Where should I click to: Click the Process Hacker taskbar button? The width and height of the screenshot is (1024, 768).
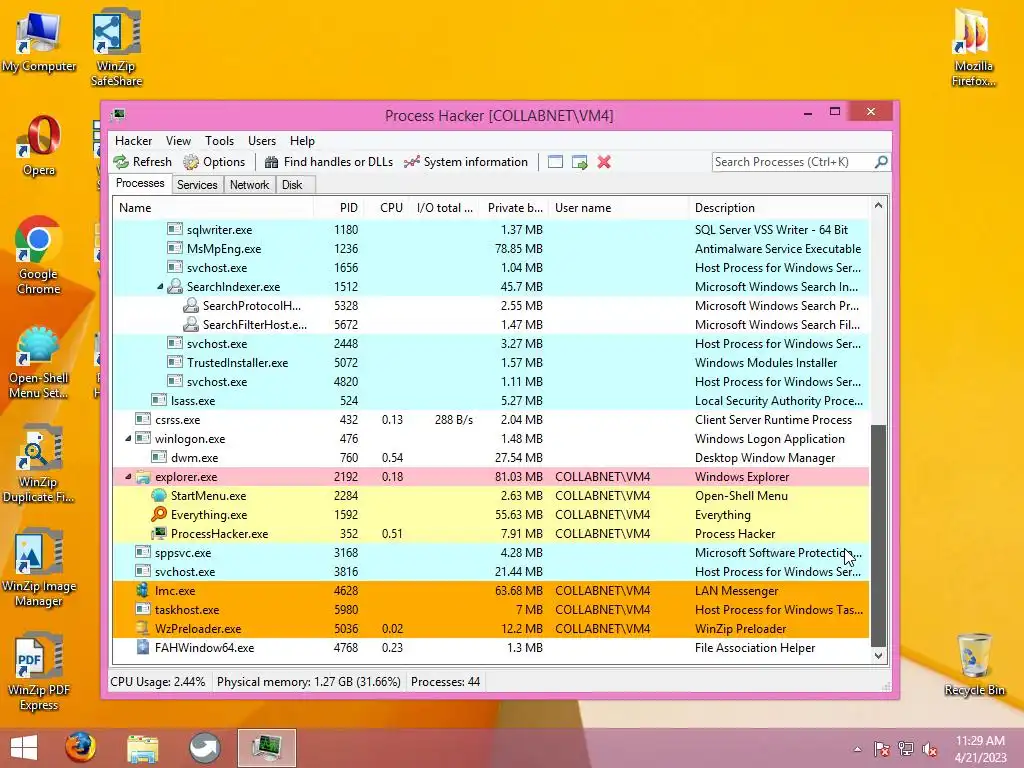point(266,748)
